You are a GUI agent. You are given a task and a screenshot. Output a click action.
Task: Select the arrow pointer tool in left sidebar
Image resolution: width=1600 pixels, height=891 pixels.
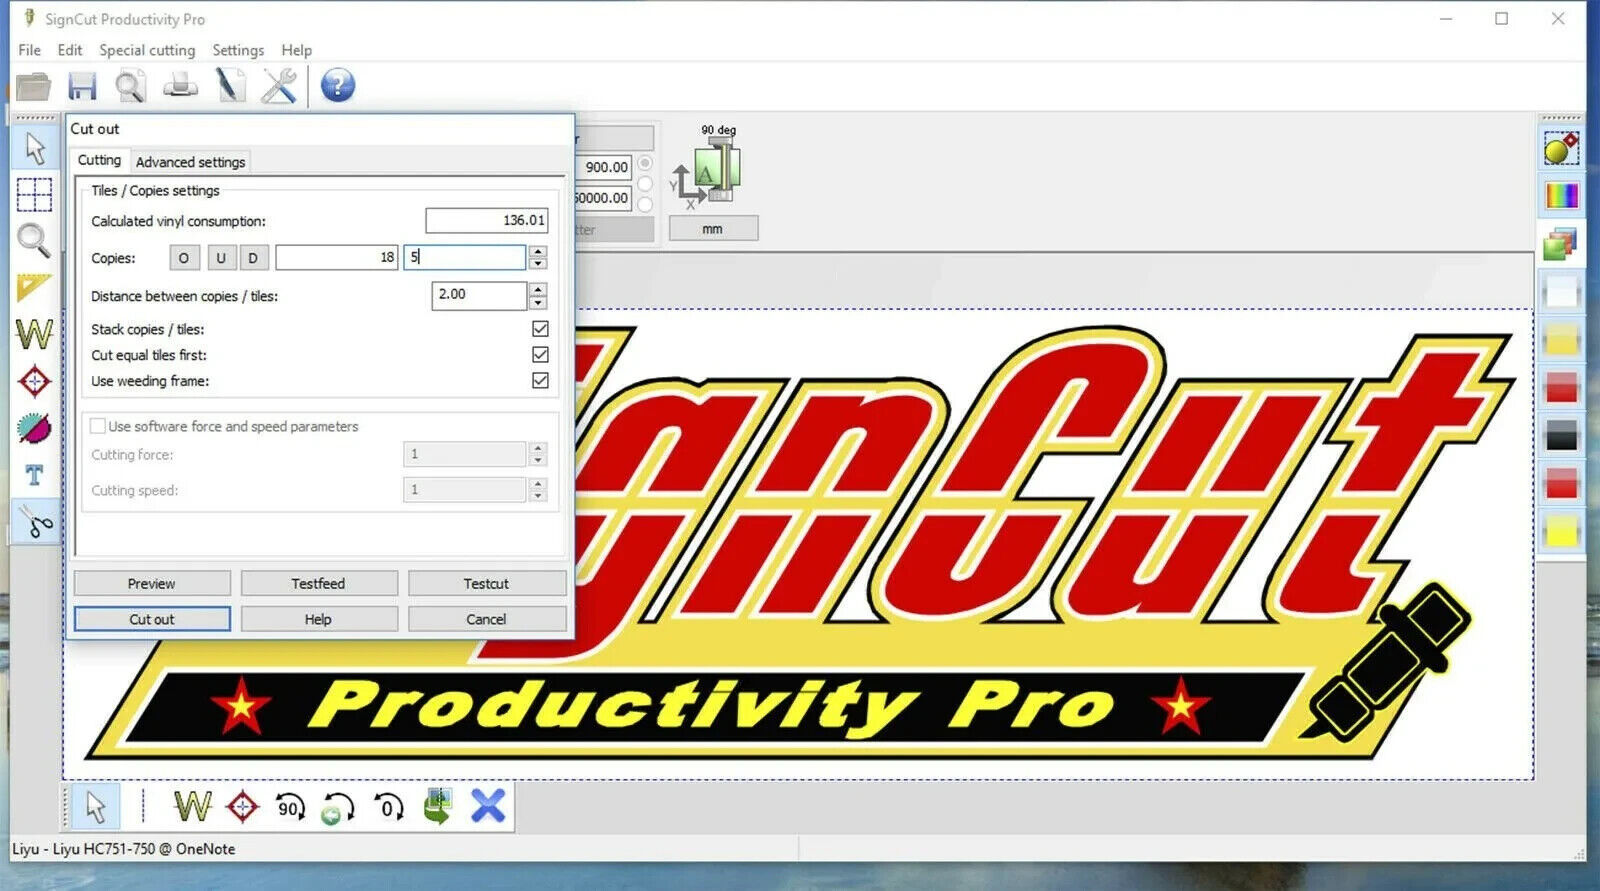[x=35, y=148]
